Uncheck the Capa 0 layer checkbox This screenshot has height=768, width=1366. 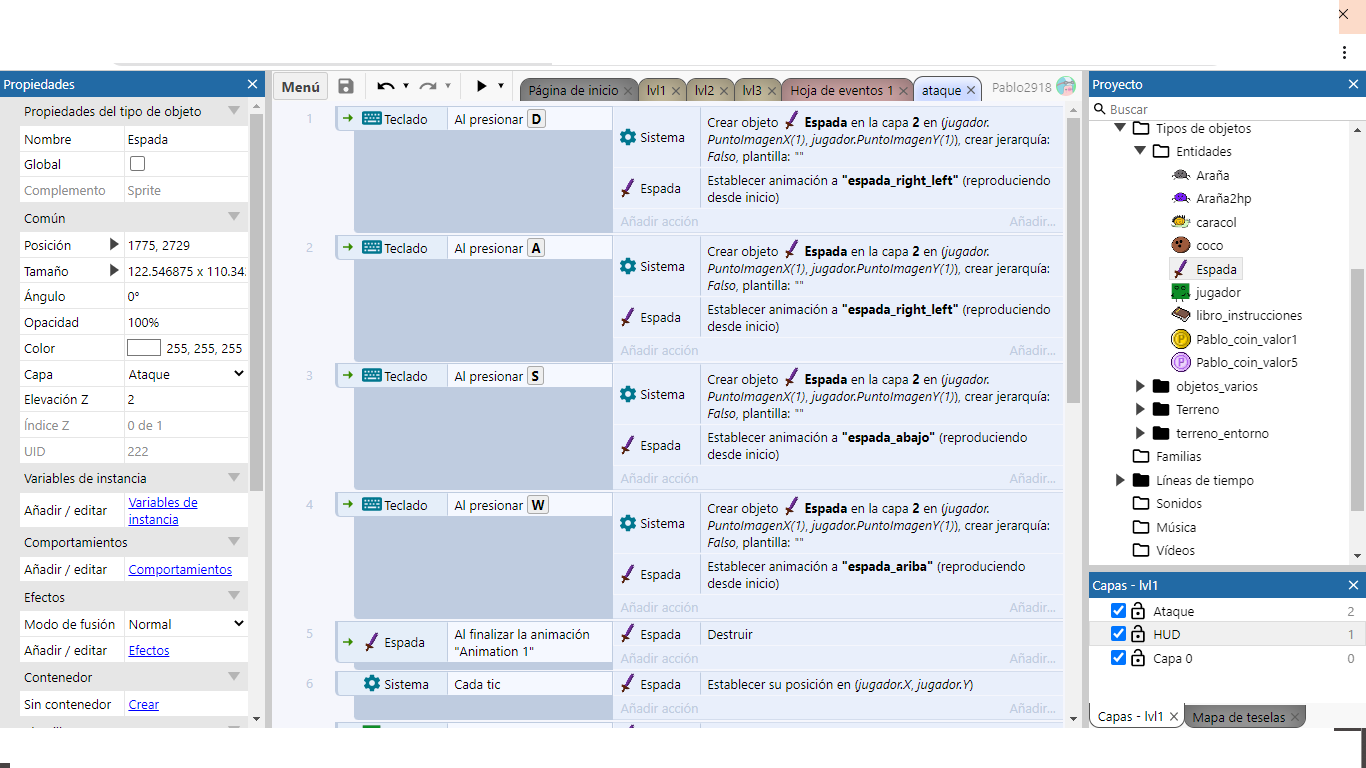pos(1119,658)
